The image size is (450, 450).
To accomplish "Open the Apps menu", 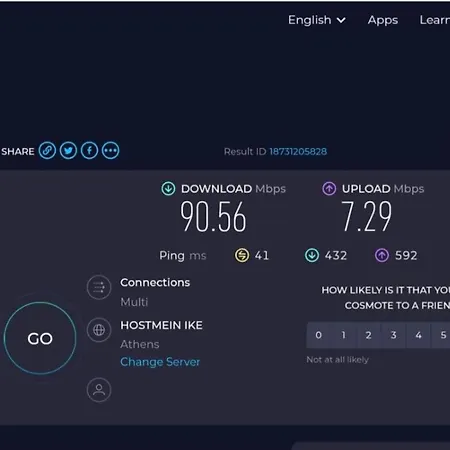I will point(383,20).
